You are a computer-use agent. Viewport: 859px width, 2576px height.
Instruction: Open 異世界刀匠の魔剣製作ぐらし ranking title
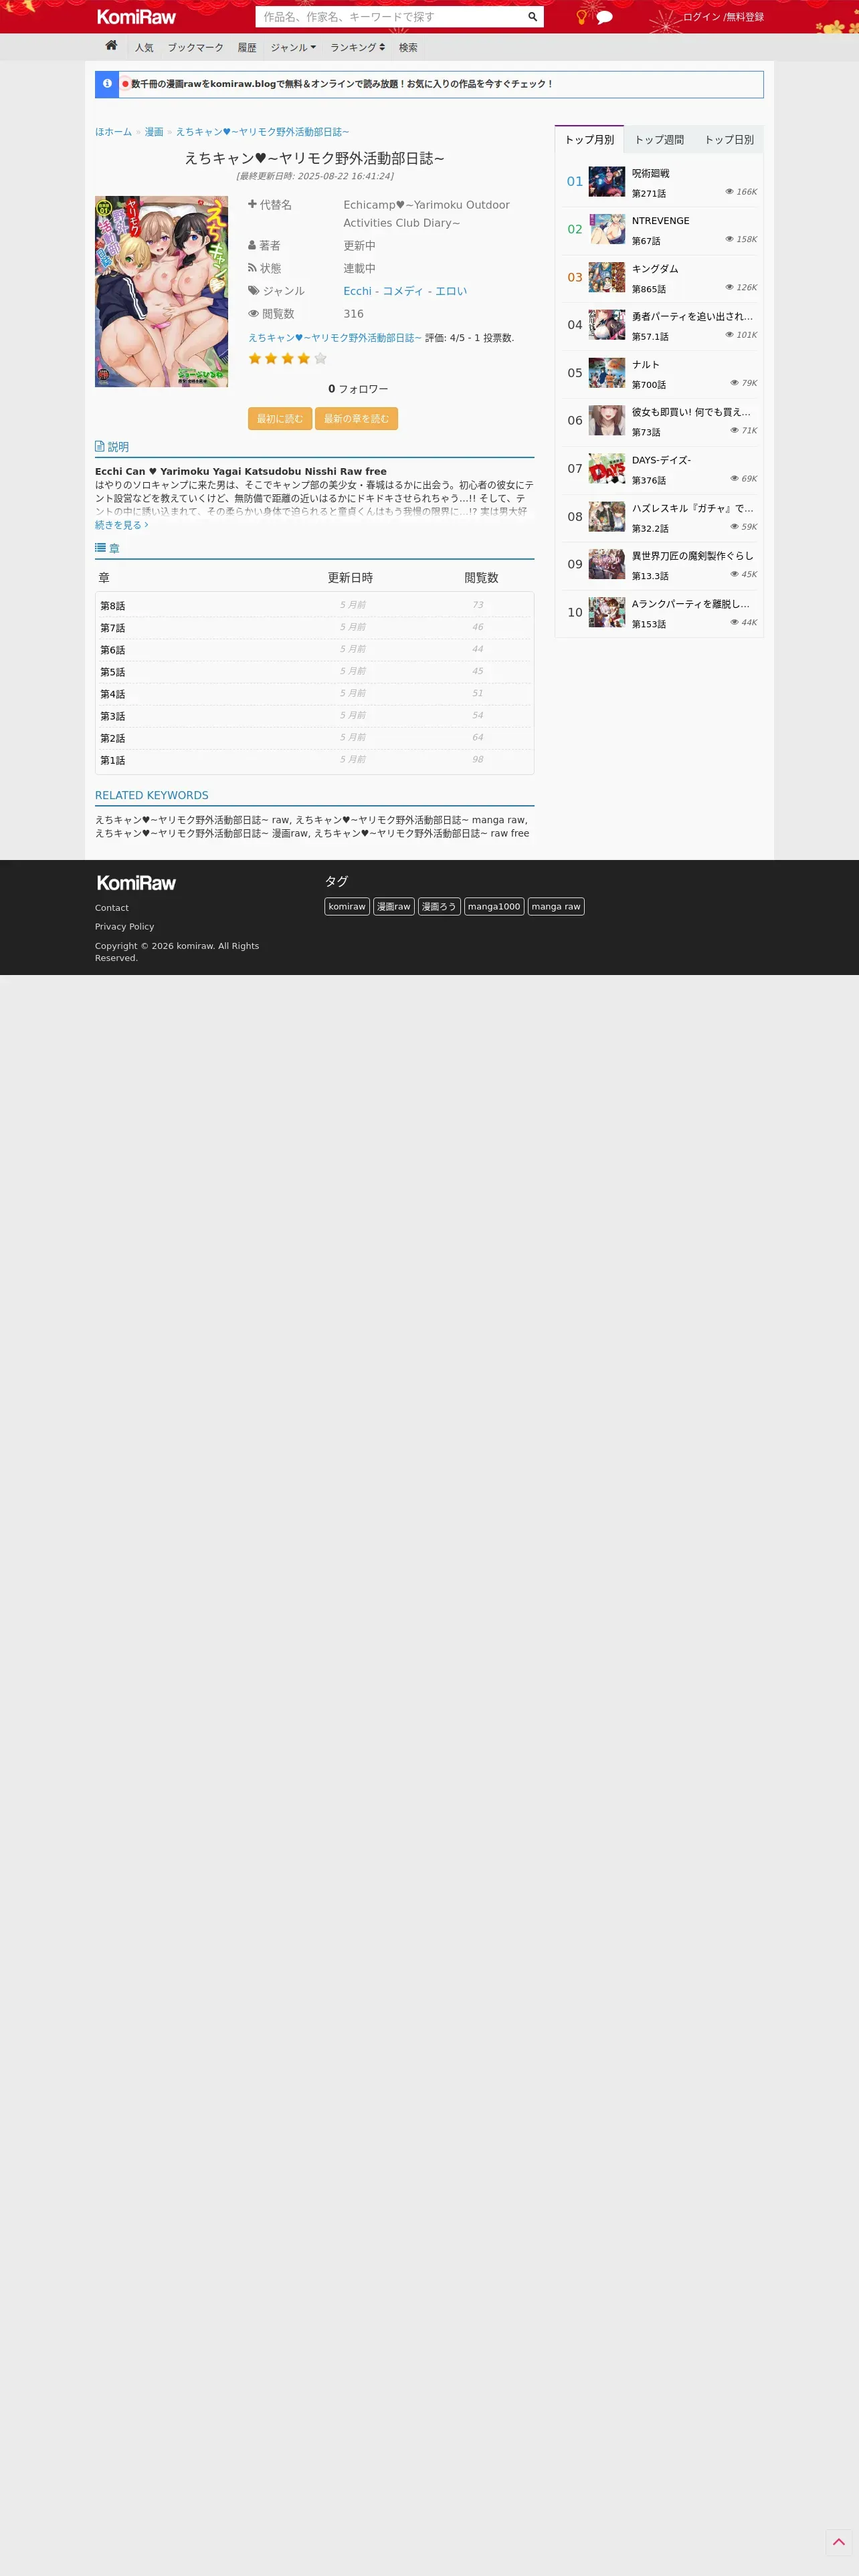coord(692,556)
